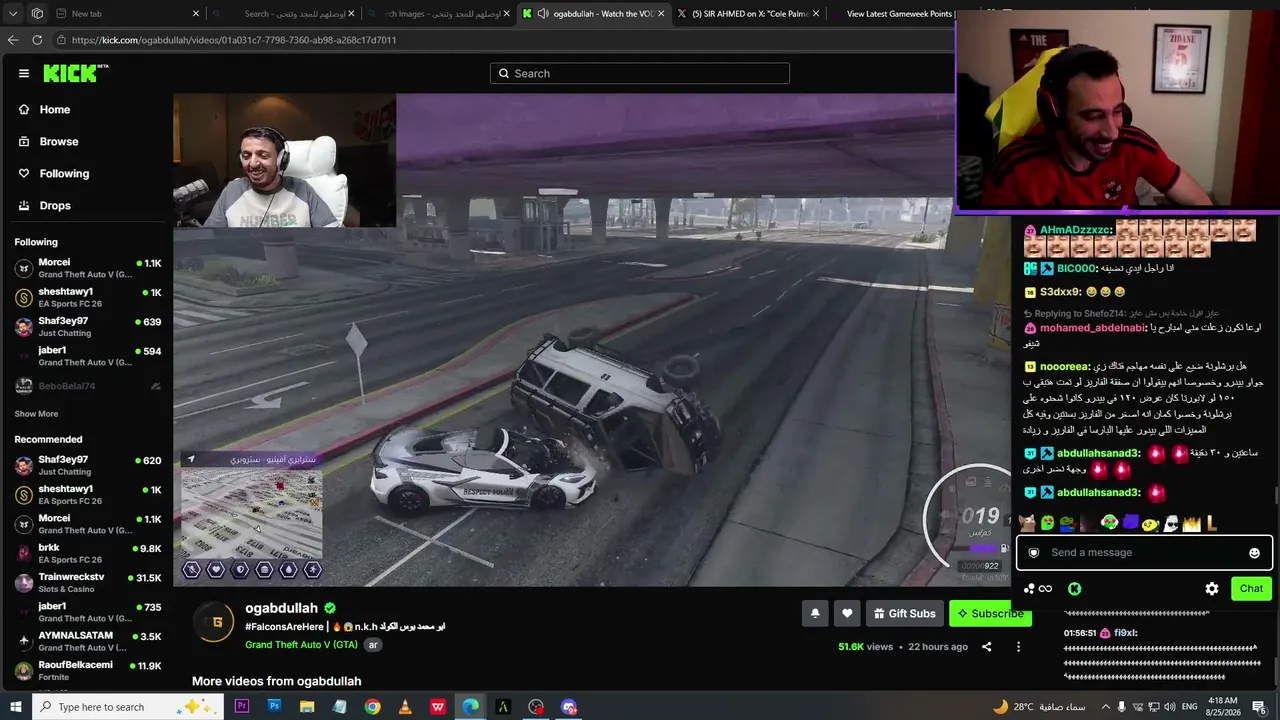This screenshot has width=1280, height=720.
Task: Send message with green Chat button
Action: click(x=1251, y=589)
